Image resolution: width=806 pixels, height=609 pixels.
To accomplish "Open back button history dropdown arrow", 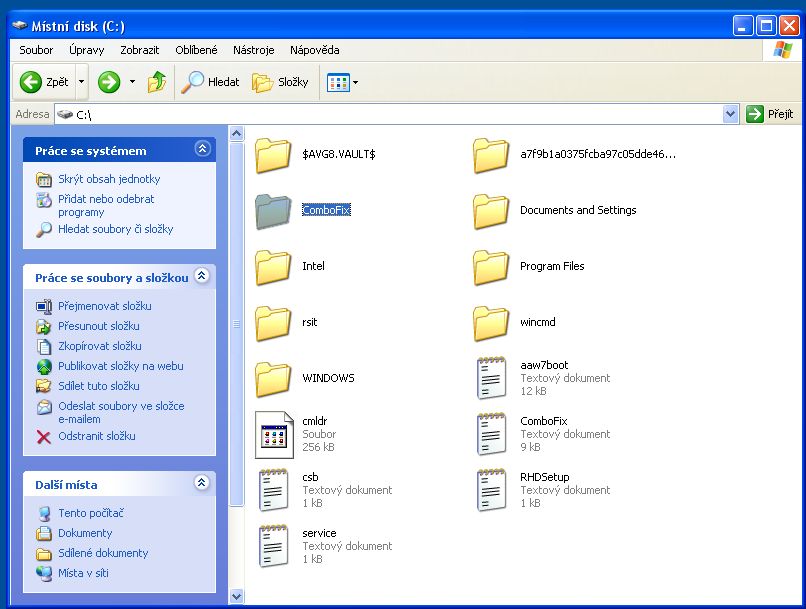I will tap(82, 82).
